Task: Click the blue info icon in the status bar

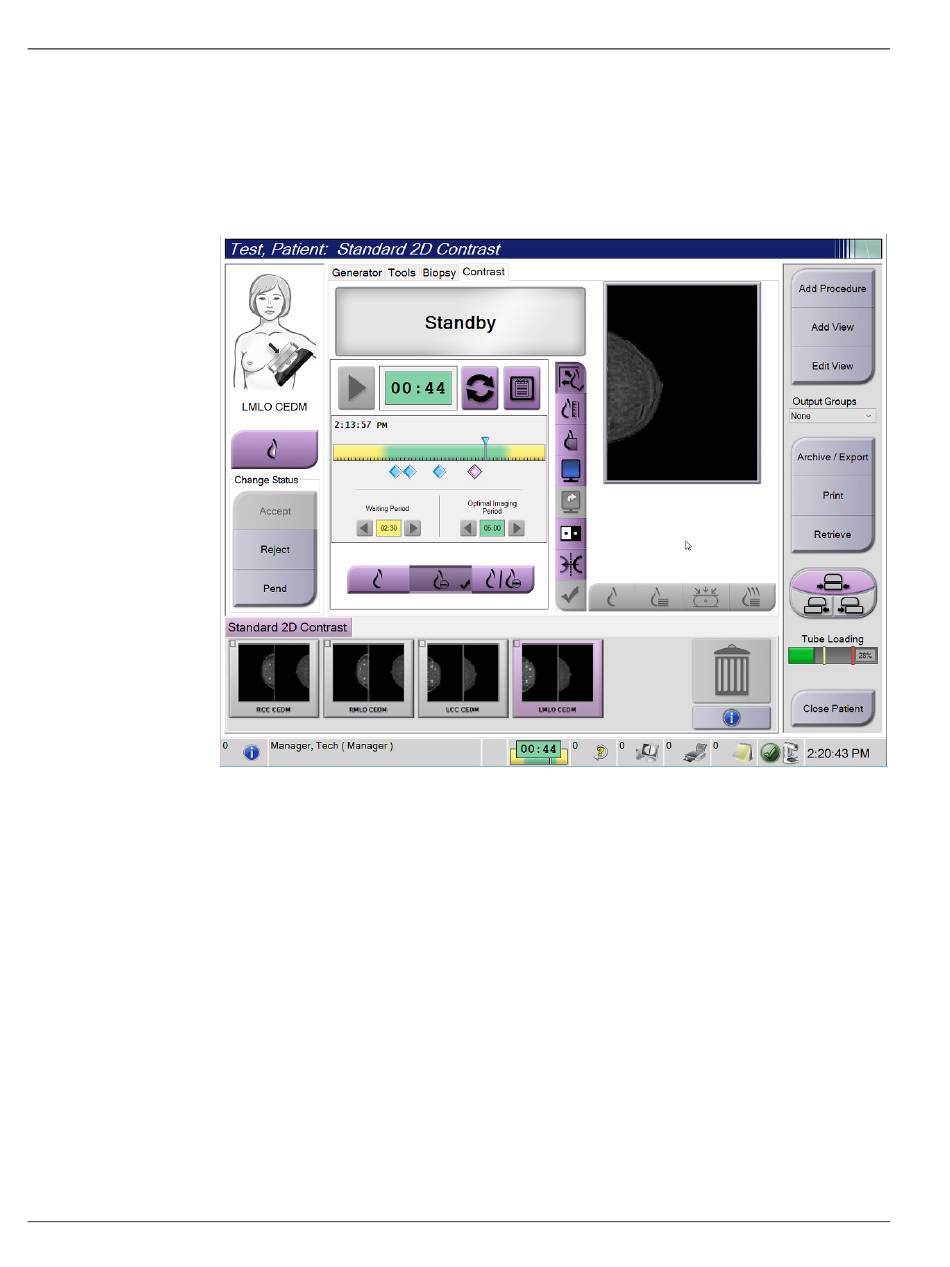Action: point(251,753)
